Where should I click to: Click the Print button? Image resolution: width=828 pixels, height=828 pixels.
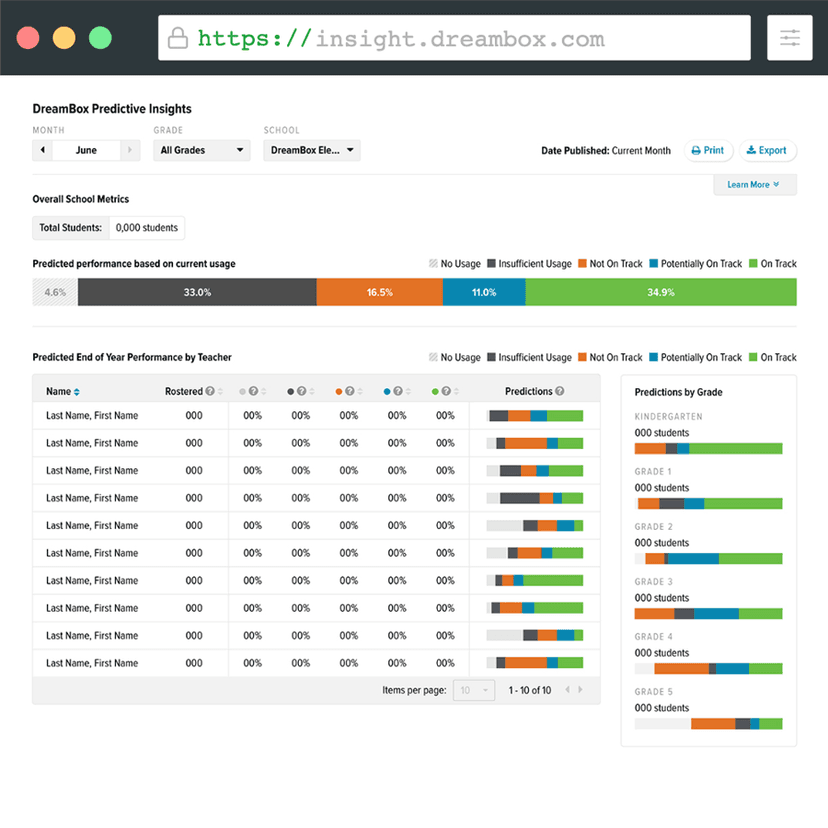pyautogui.click(x=707, y=150)
